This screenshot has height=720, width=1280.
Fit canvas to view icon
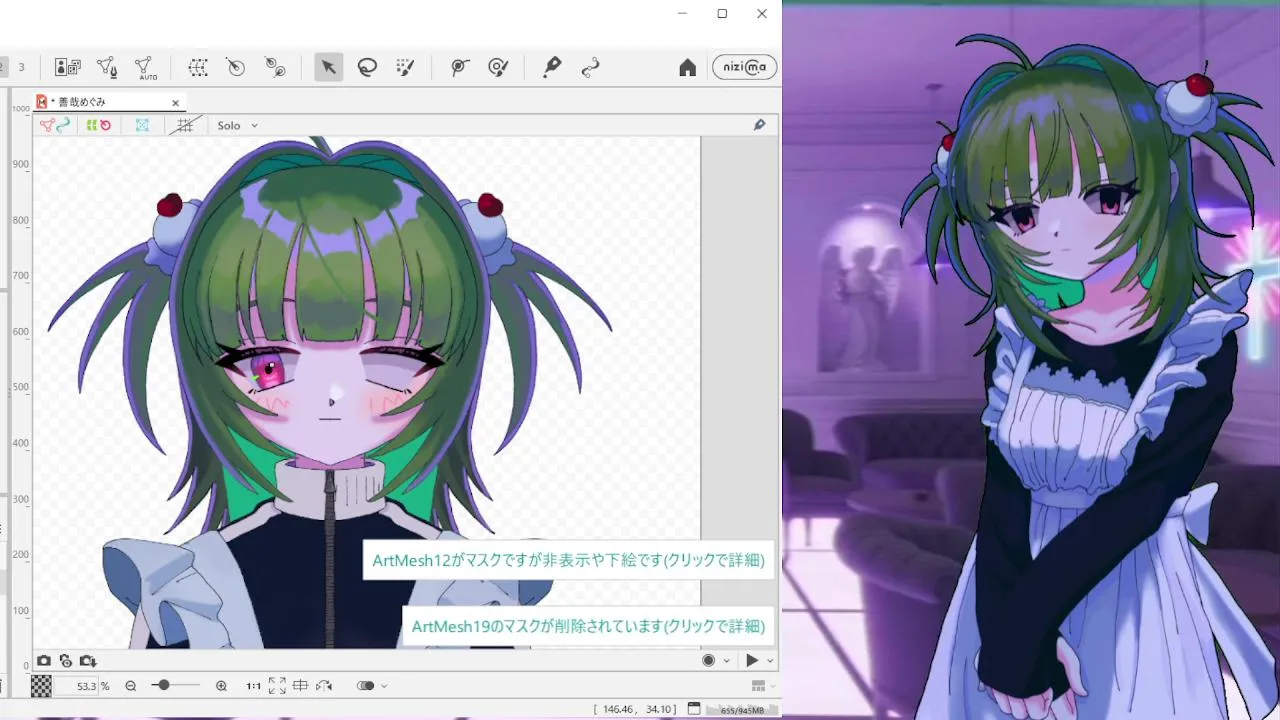click(x=277, y=686)
